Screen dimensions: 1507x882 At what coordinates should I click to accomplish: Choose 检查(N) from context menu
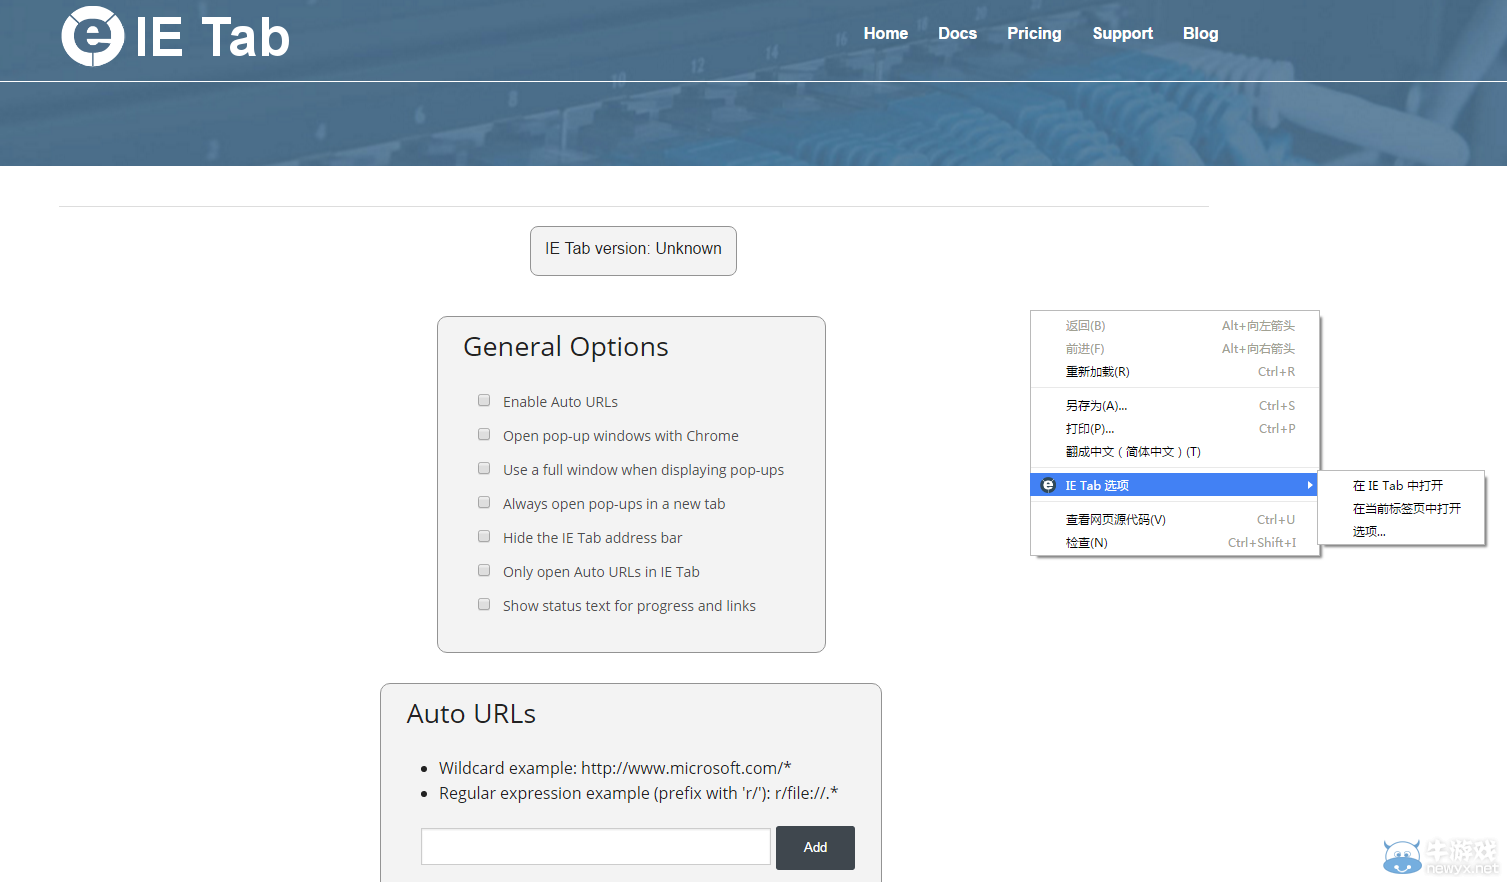pyautogui.click(x=1175, y=542)
